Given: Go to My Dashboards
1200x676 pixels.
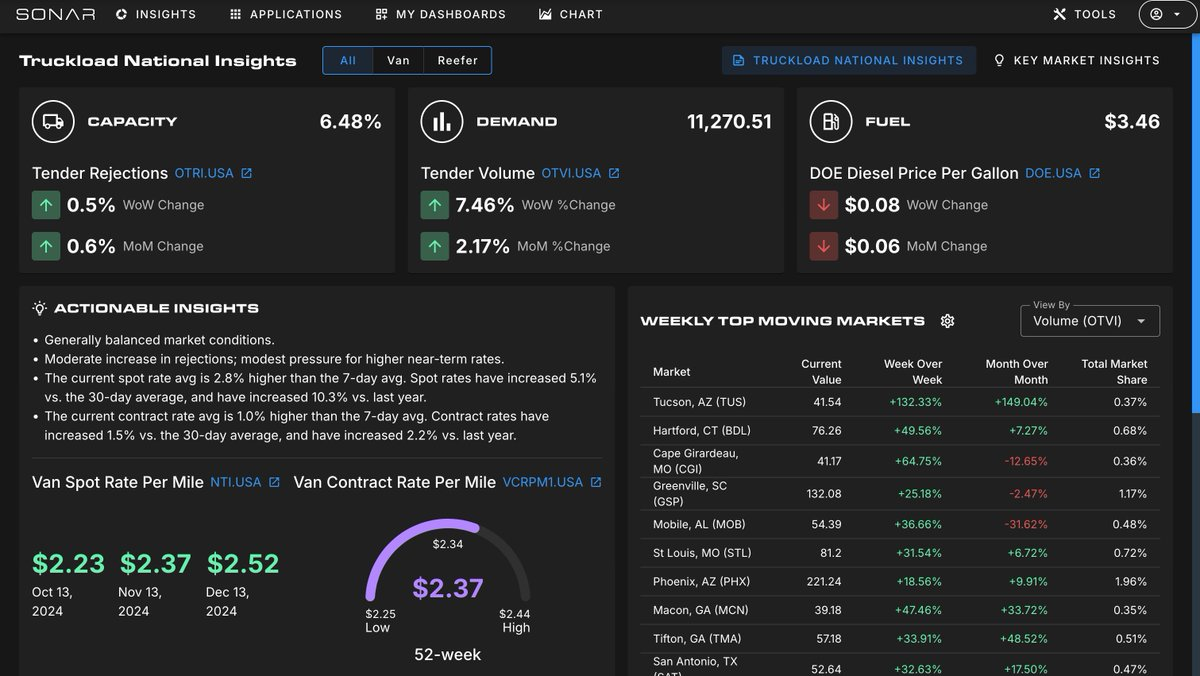Looking at the screenshot, I should [x=440, y=14].
